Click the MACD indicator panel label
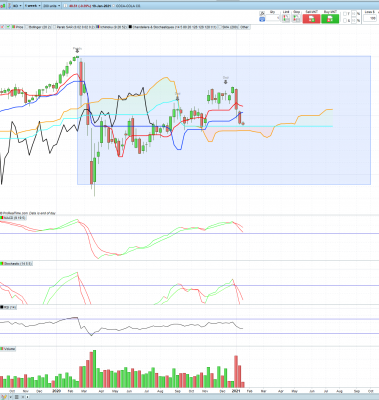Screen dimensions: 379x400 pyautogui.click(x=13, y=218)
